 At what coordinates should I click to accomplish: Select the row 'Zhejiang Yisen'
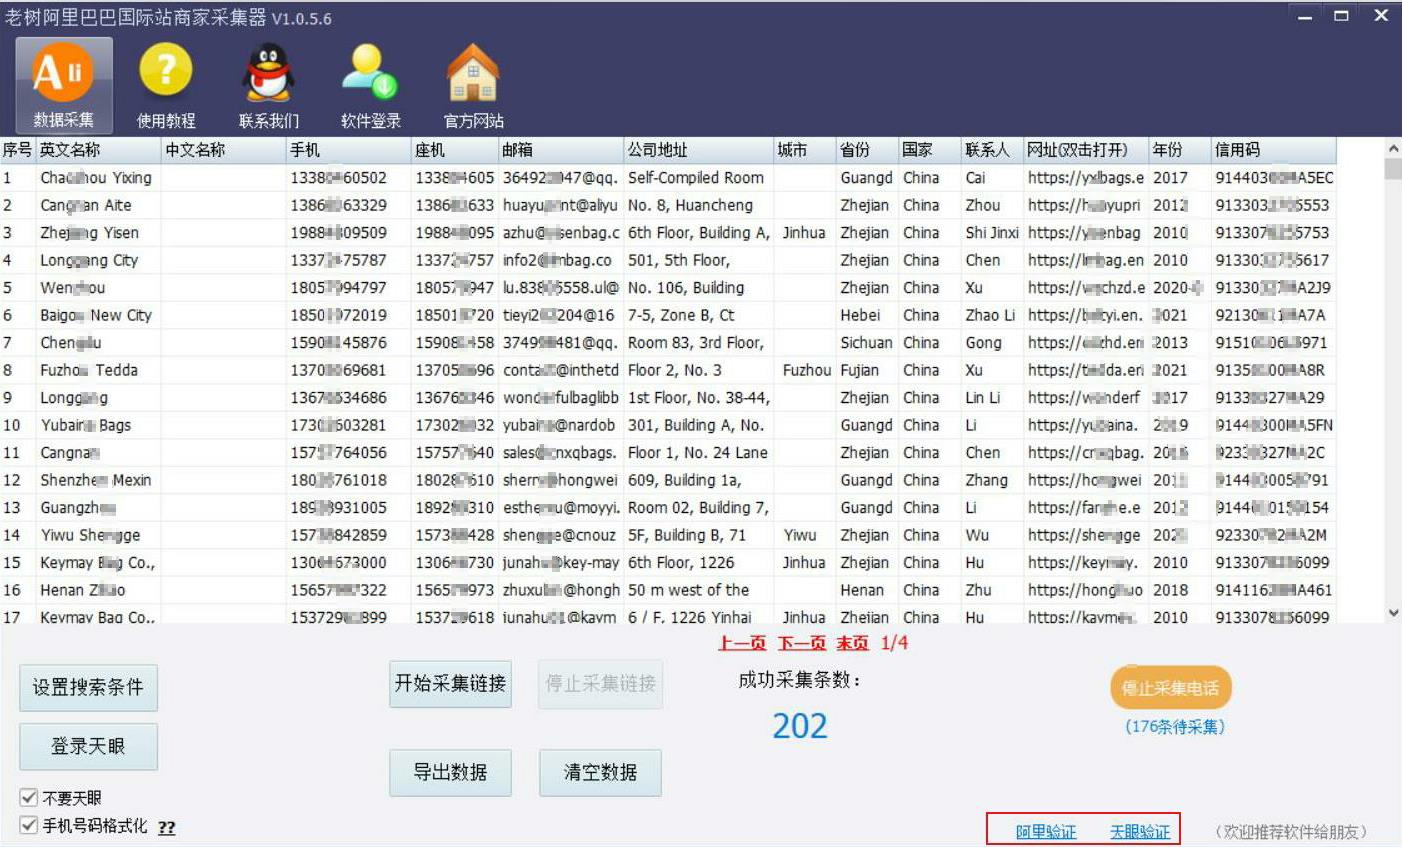(668, 233)
